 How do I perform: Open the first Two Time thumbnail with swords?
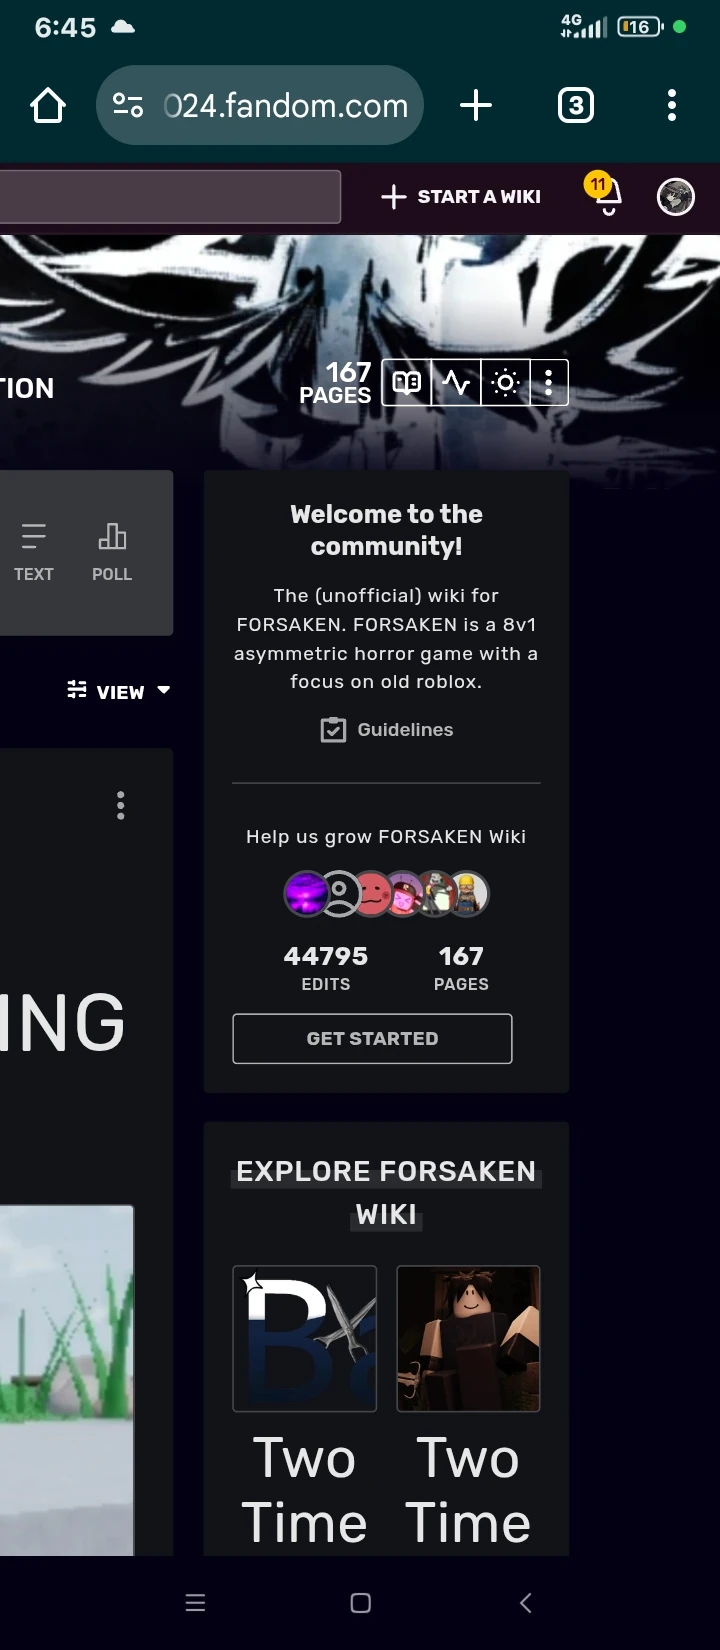click(x=305, y=1338)
